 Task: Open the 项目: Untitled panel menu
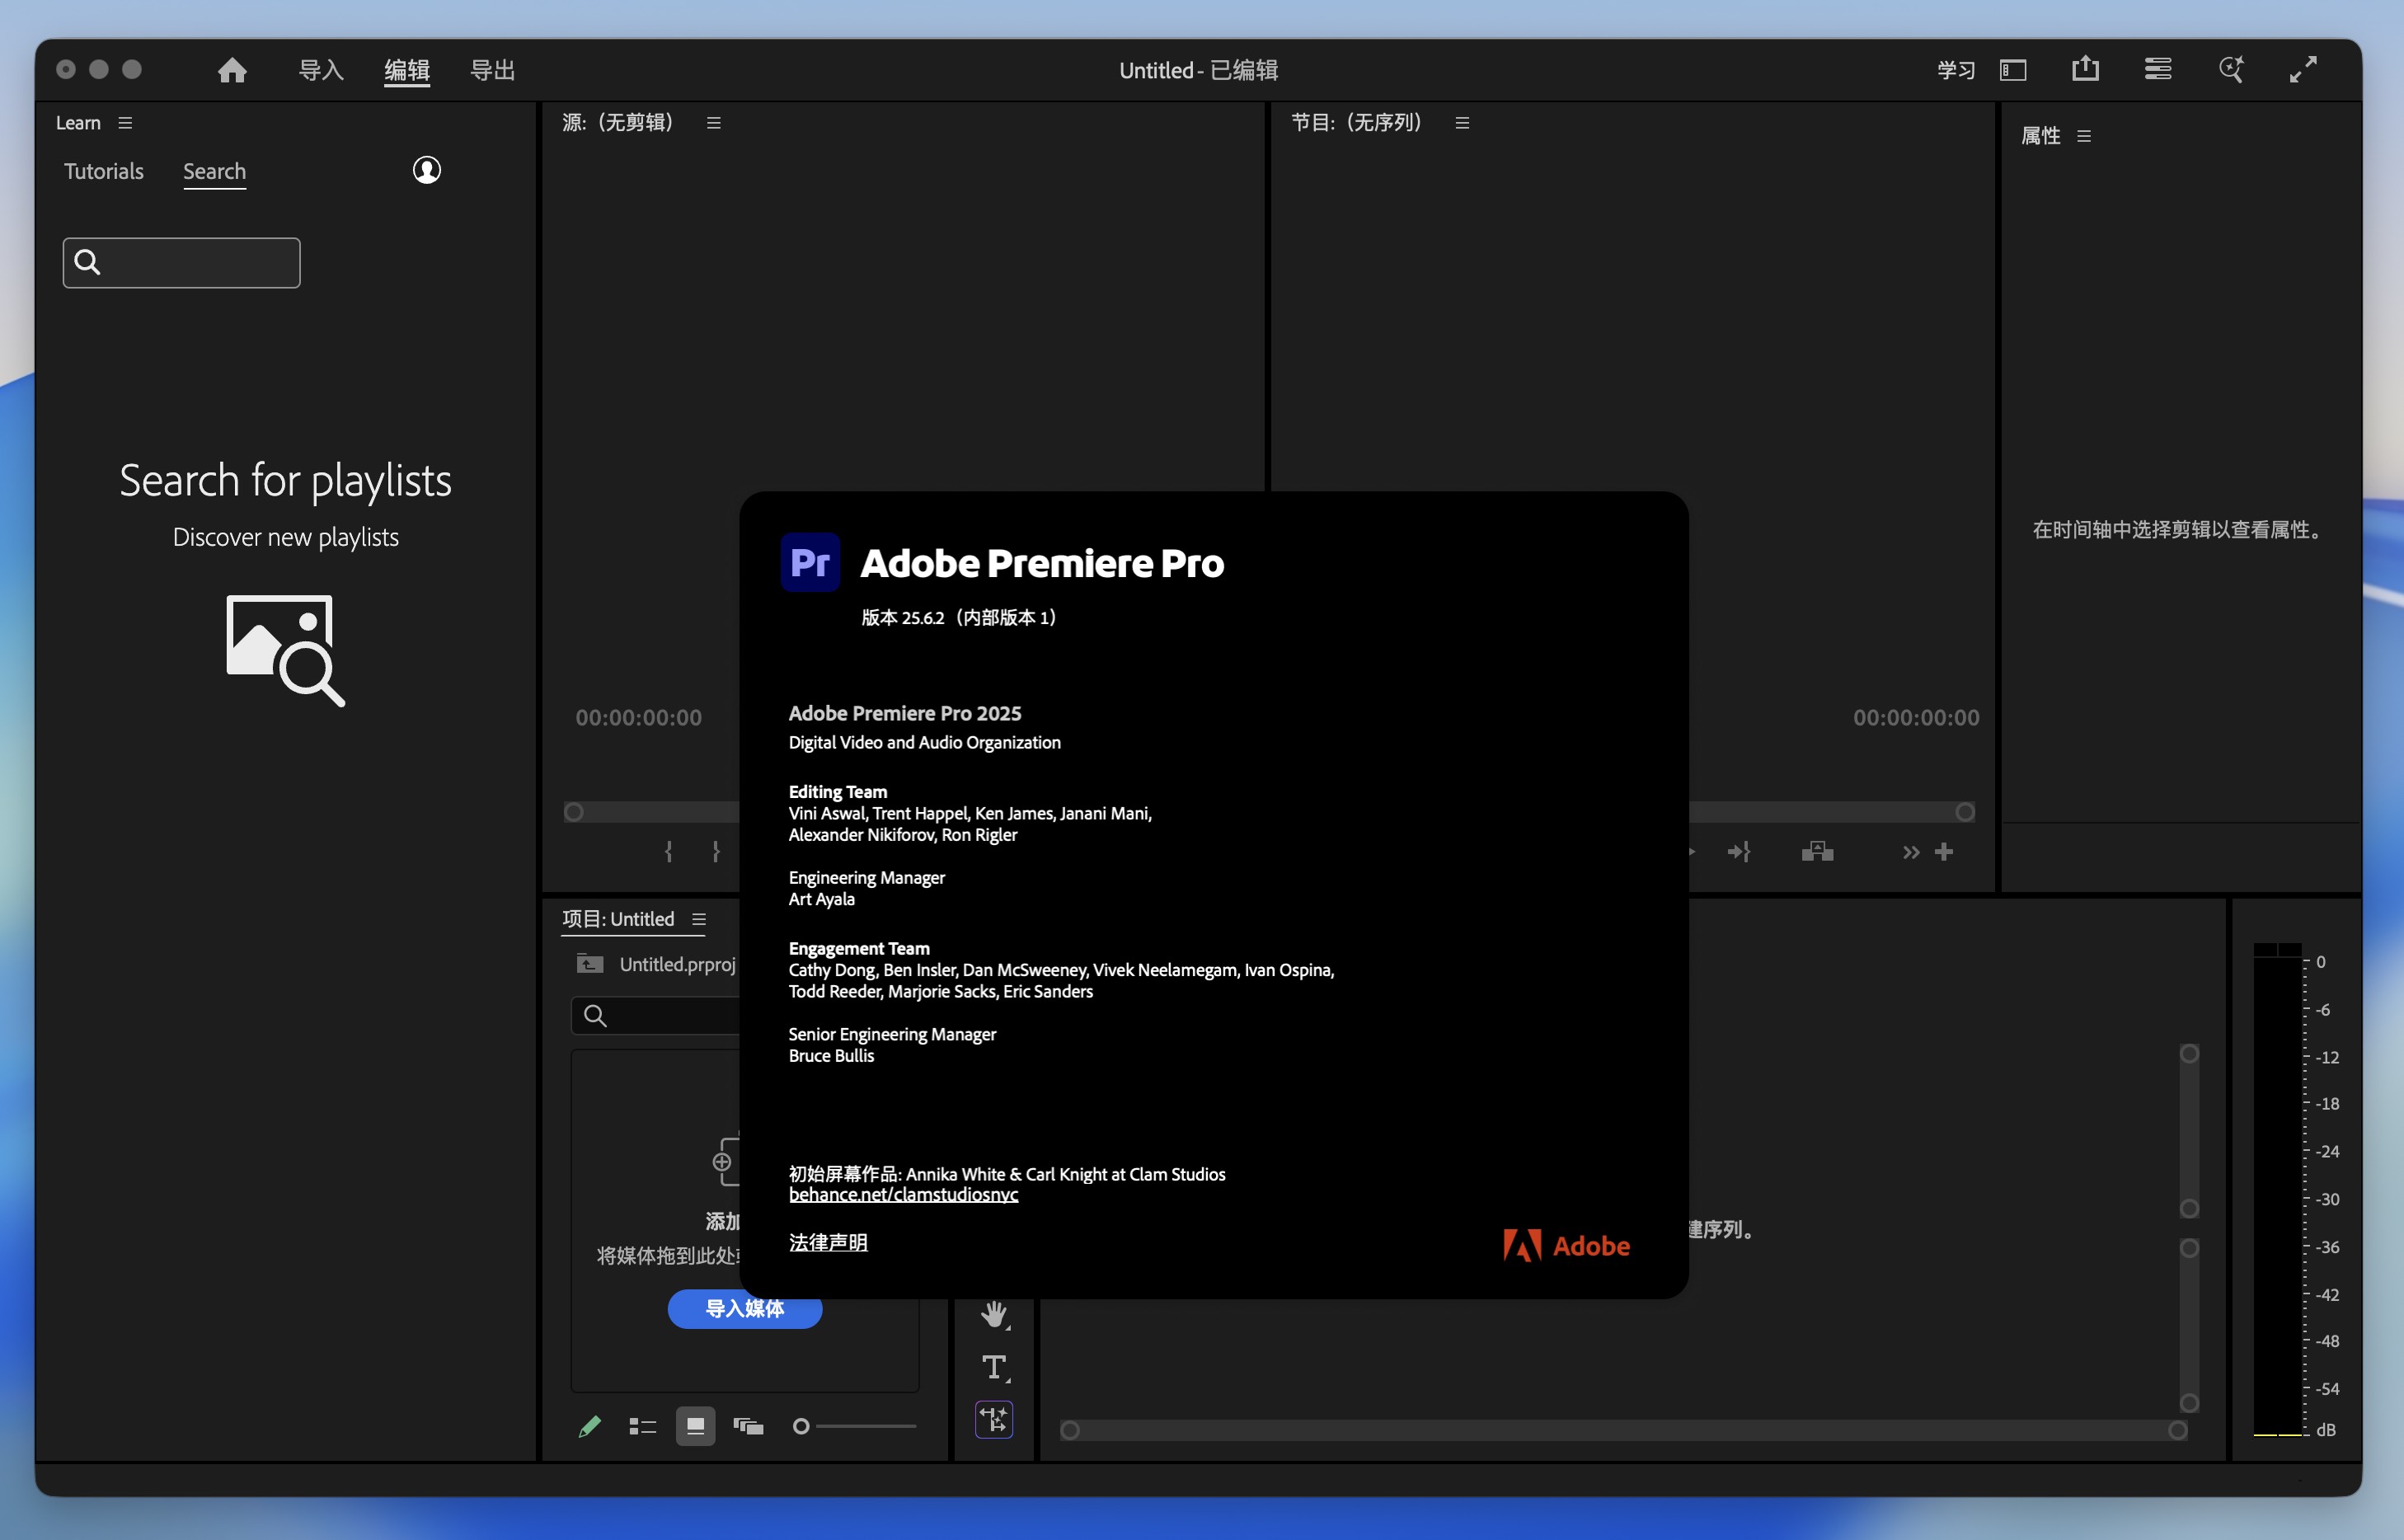[x=699, y=919]
